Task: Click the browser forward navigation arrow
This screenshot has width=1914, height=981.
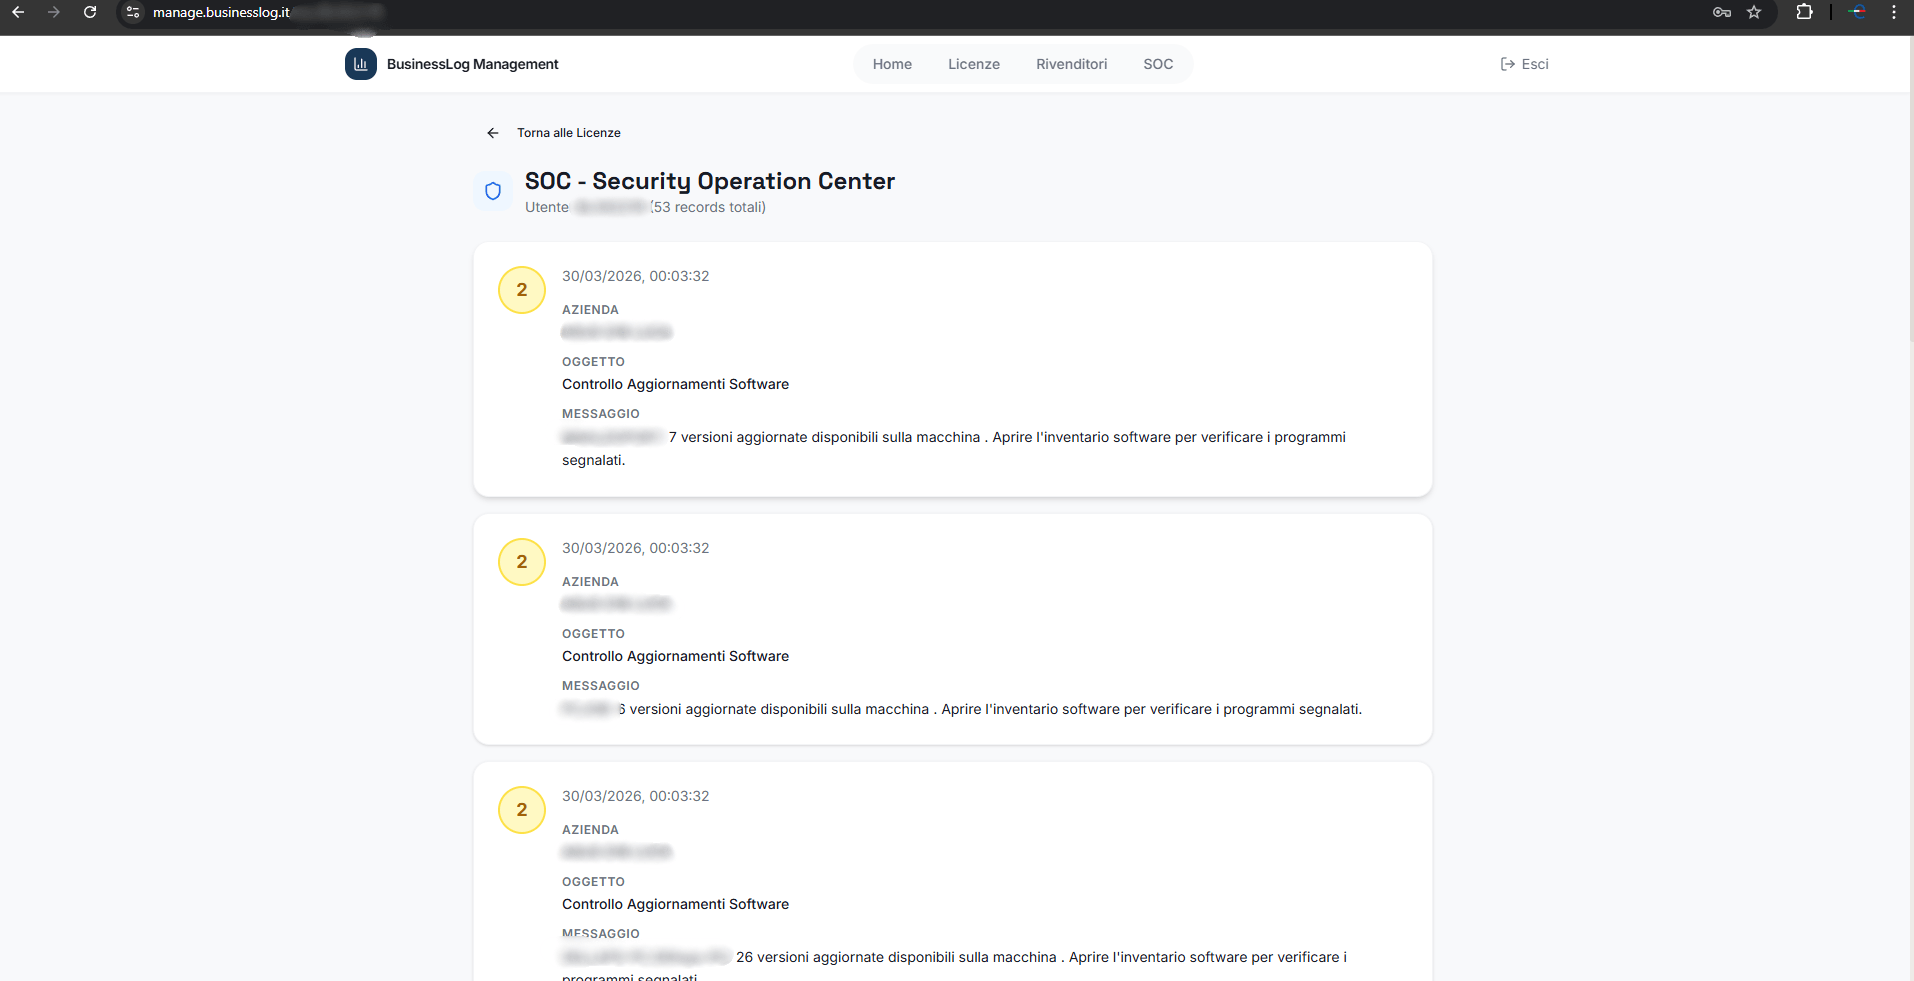Action: (54, 13)
